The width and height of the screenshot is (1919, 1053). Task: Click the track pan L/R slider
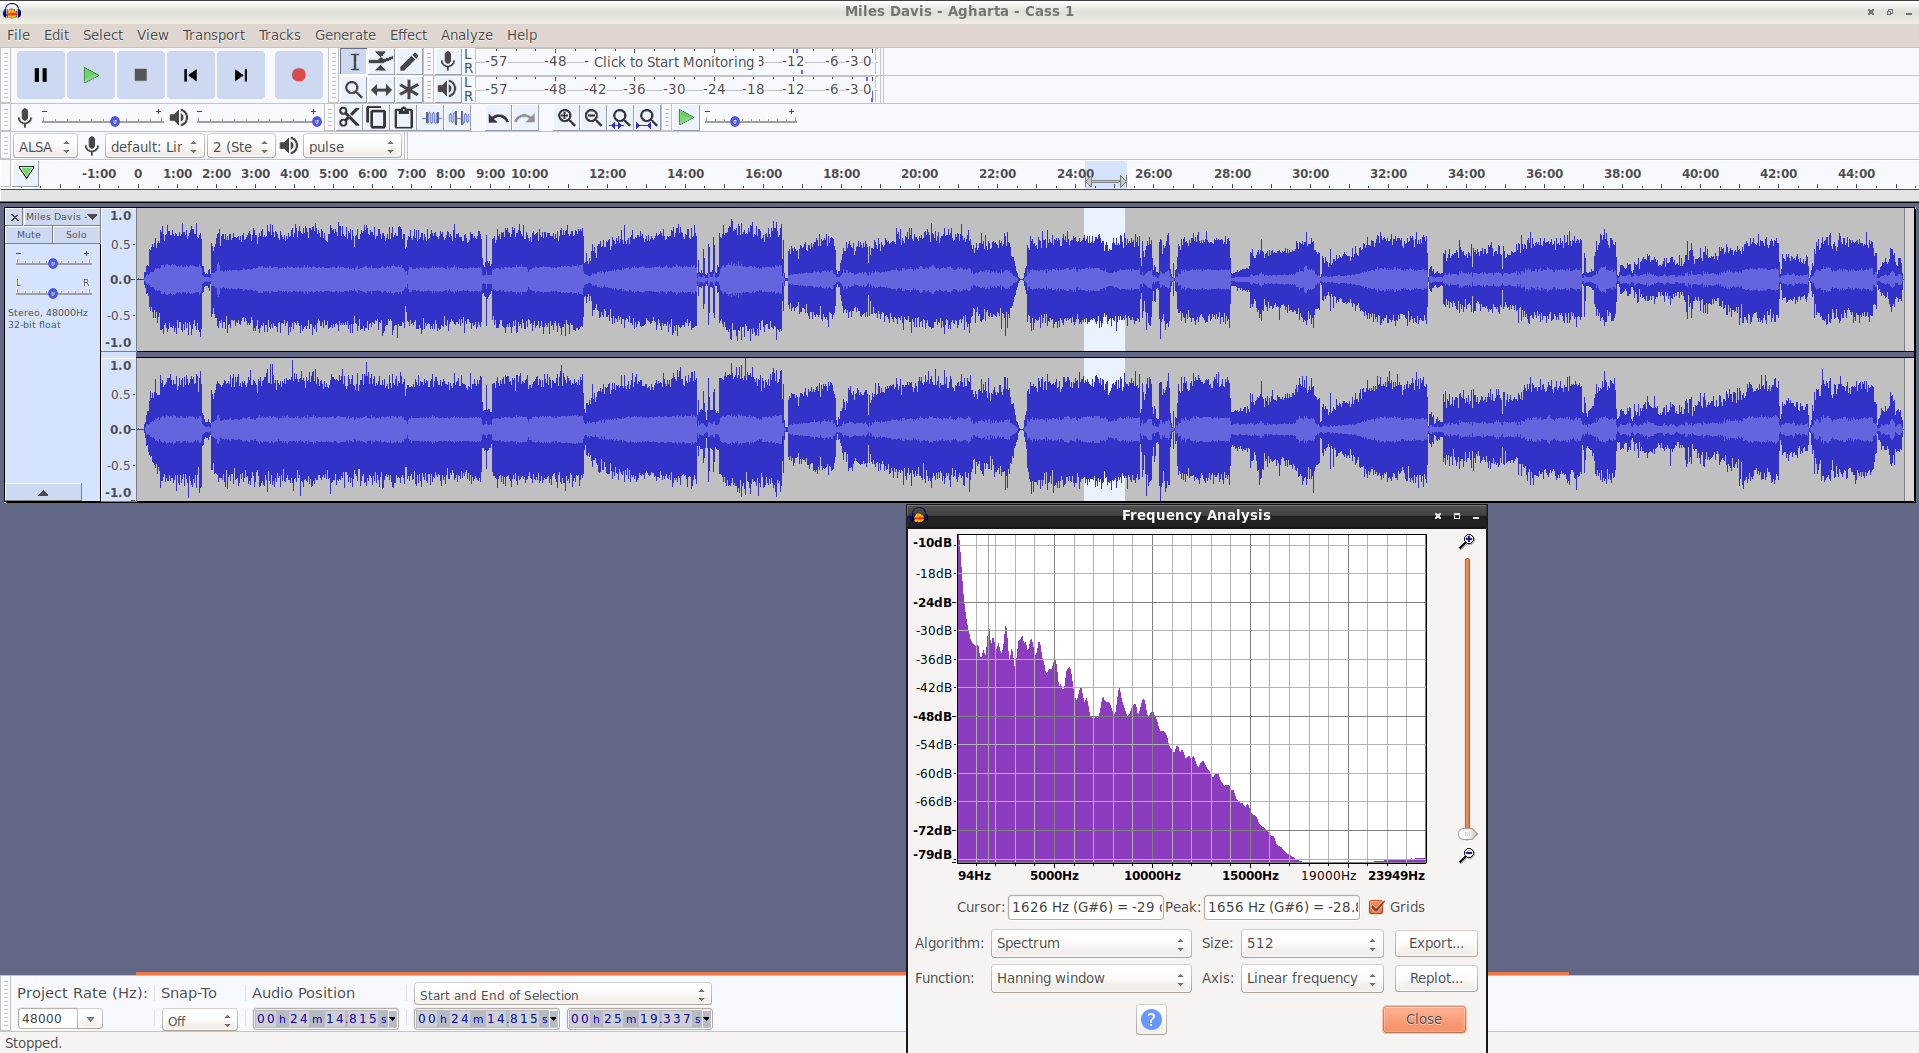53,293
